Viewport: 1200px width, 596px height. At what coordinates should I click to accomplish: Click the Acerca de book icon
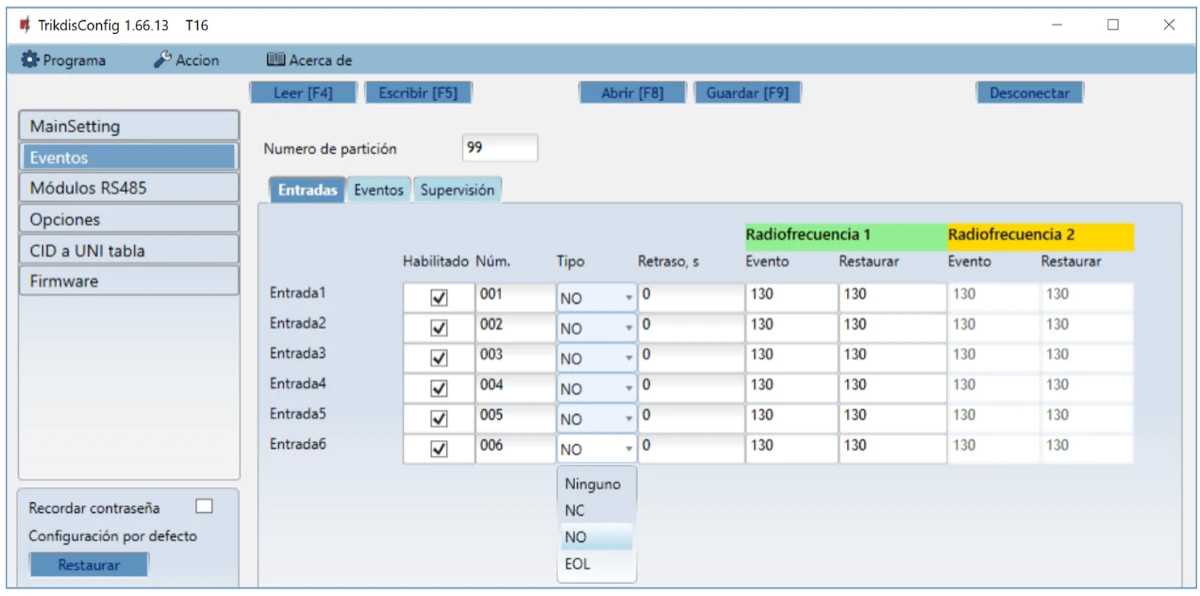tap(276, 60)
